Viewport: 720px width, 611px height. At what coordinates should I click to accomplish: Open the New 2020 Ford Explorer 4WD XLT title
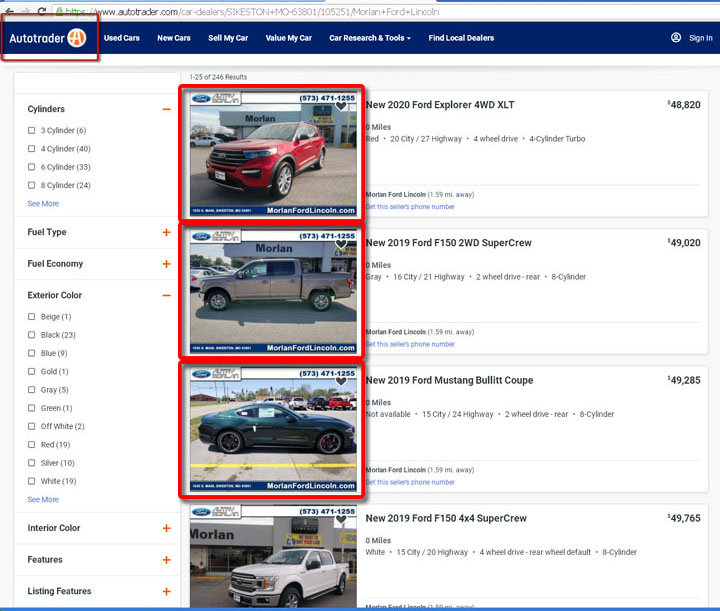pyautogui.click(x=440, y=105)
